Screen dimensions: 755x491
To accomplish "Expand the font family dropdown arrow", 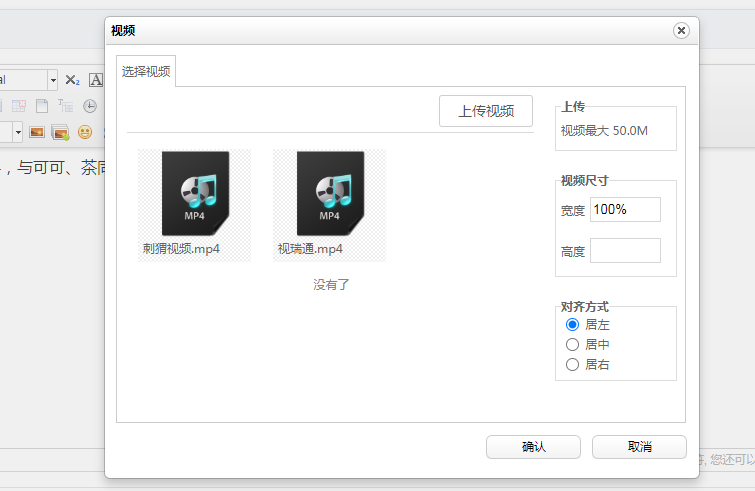I will (x=53, y=80).
